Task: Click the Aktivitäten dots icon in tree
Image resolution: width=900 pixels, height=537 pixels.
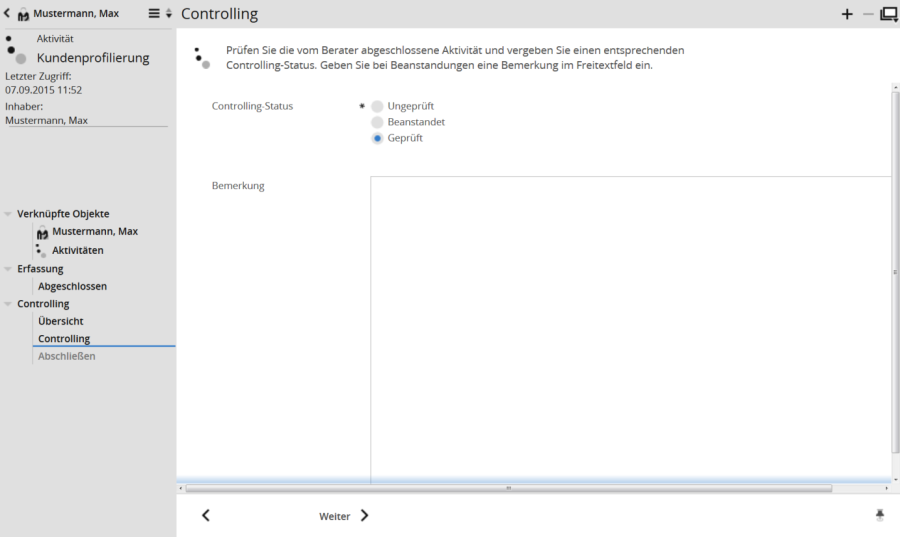Action: coord(42,251)
